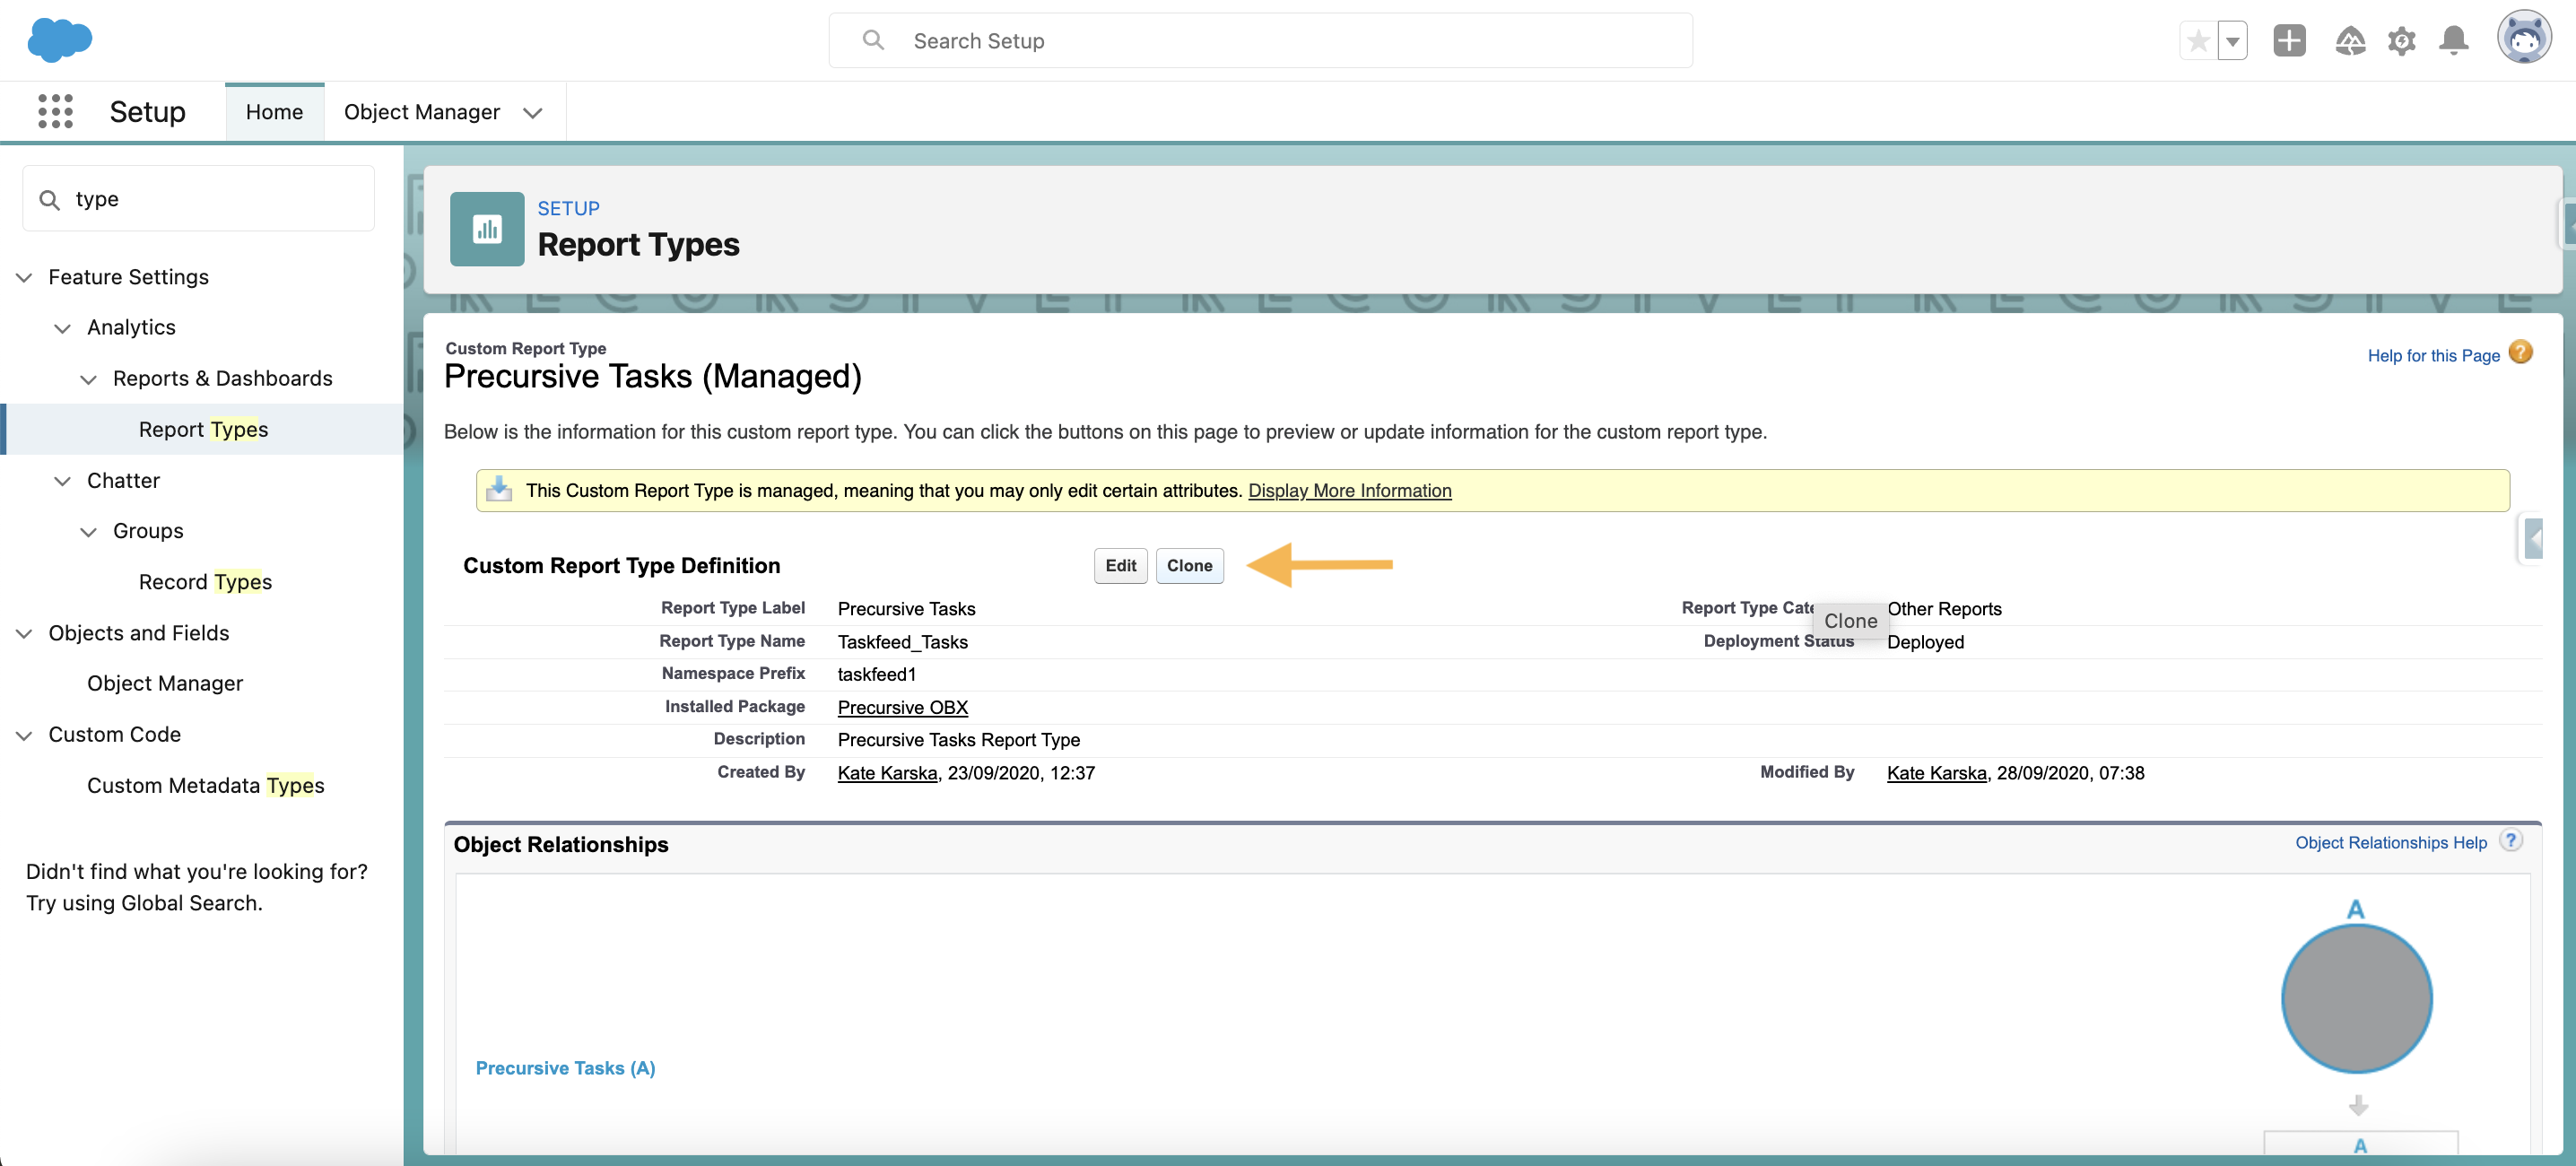Collapse the Objects and Fields section
The height and width of the screenshot is (1166, 2576).
click(x=23, y=633)
